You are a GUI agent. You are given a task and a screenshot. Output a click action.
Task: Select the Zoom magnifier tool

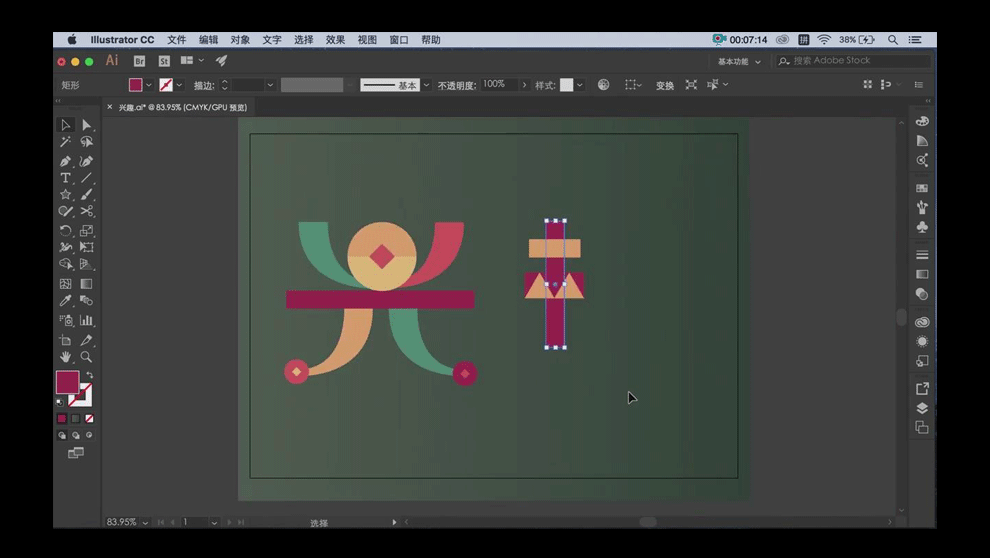87,356
